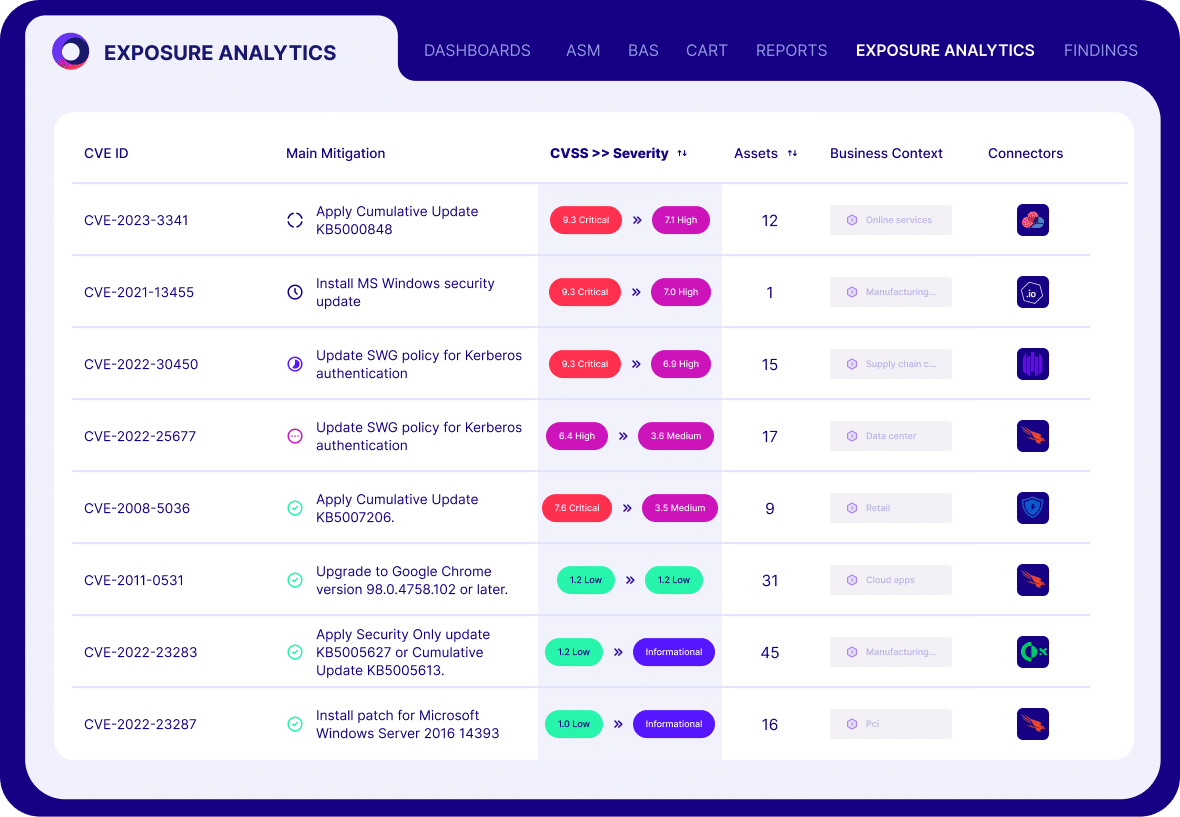Click the .io connector icon for CVE-2021-13455
This screenshot has height=817, width=1180.
1032,292
